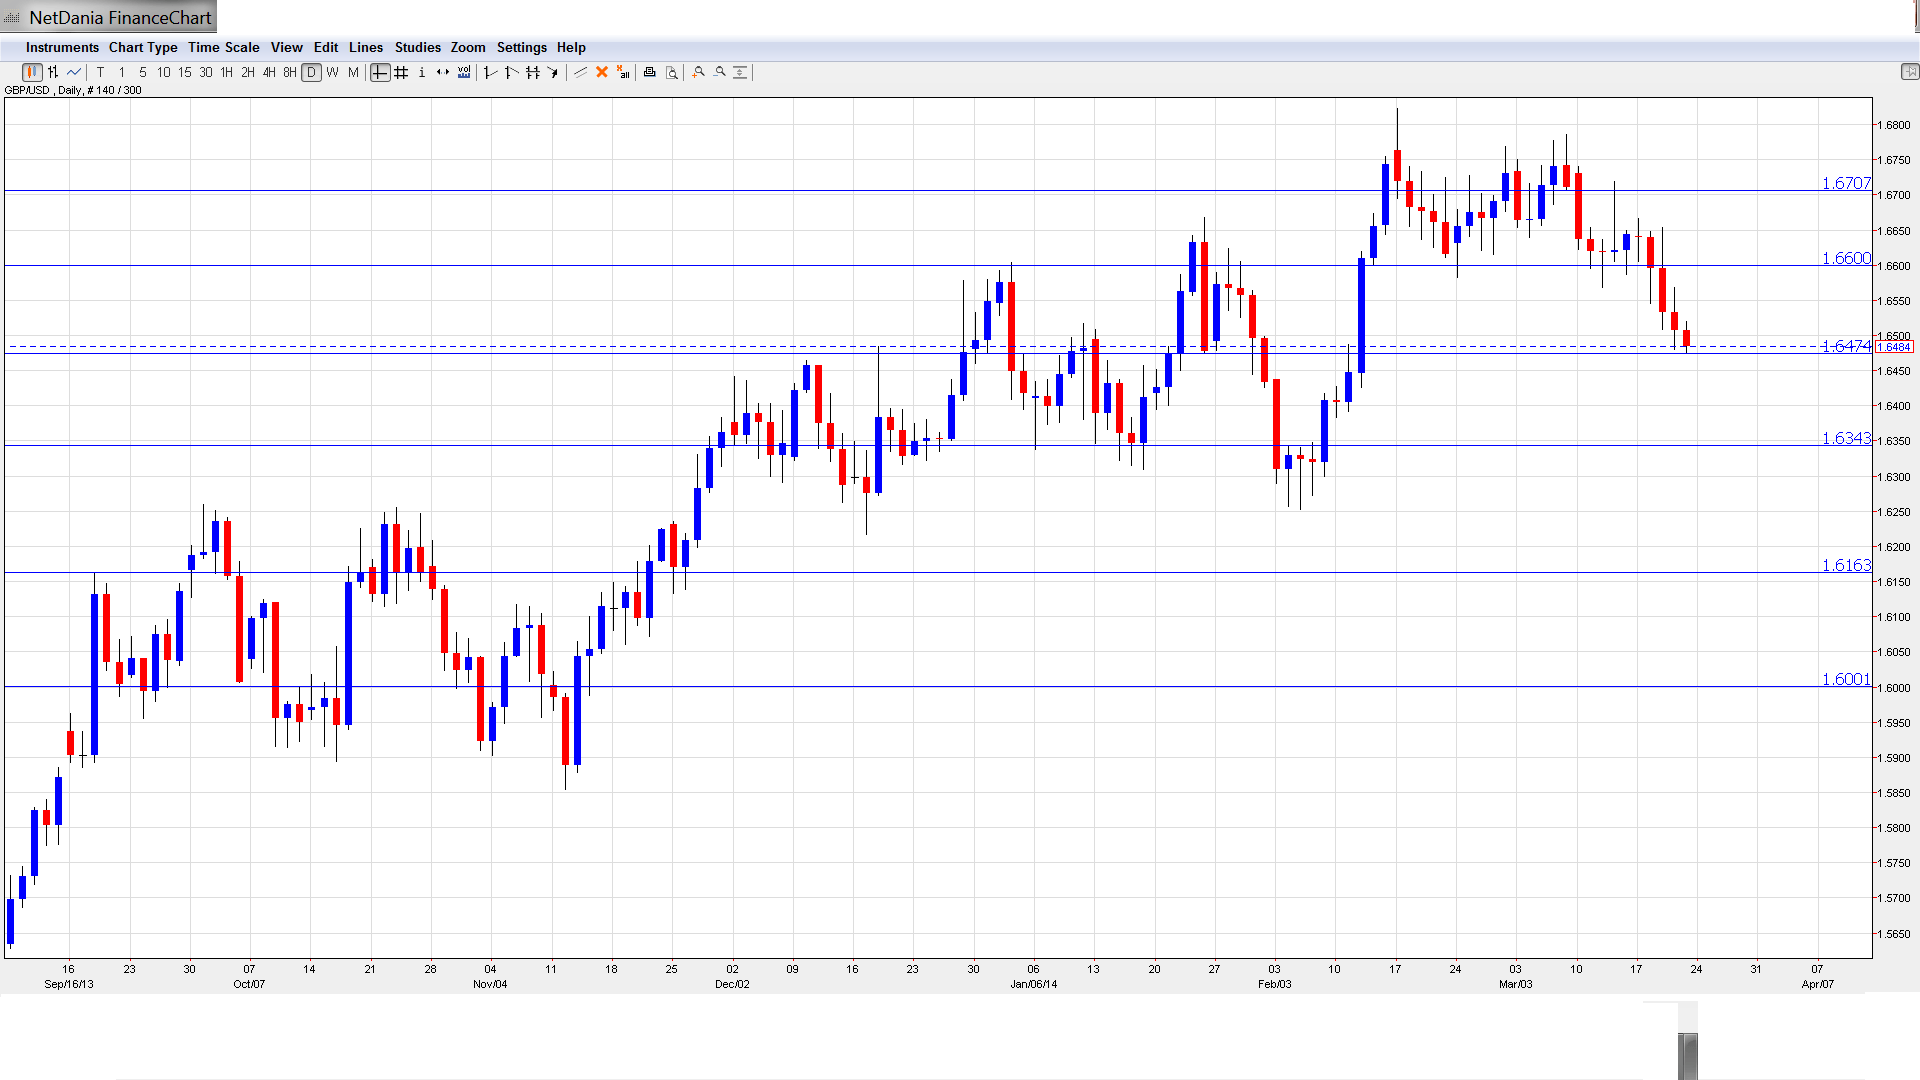Select the candlestick chart type icon
Viewport: 1920px width, 1080px height.
32,72
